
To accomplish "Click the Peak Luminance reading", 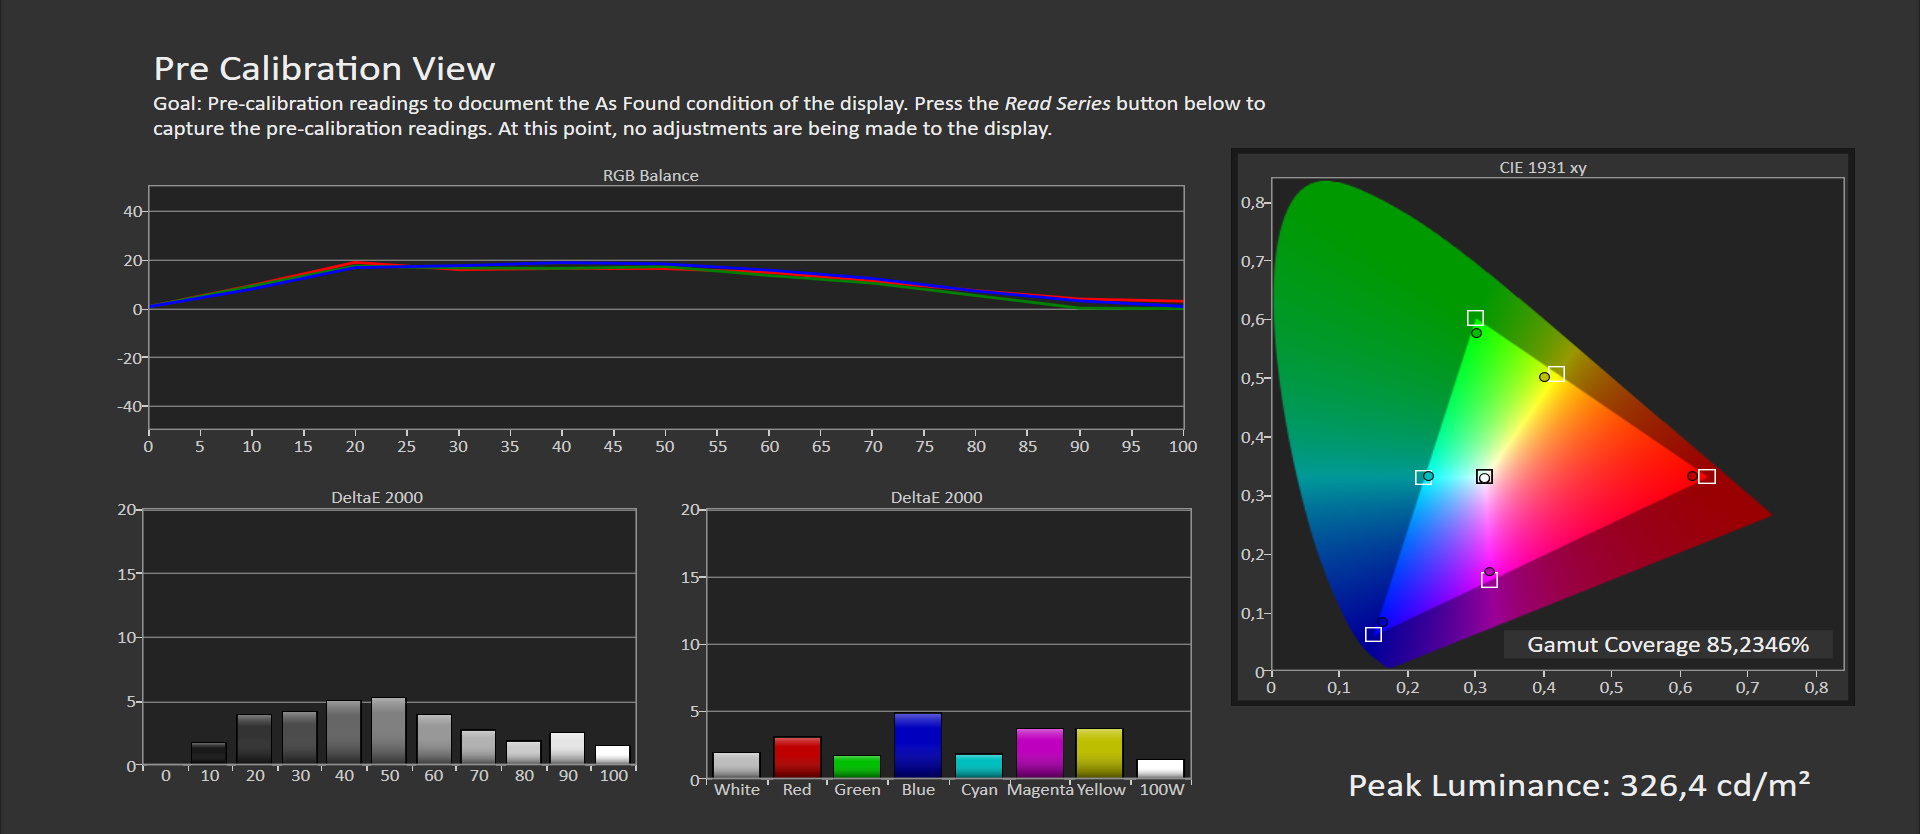I will coord(1578,786).
